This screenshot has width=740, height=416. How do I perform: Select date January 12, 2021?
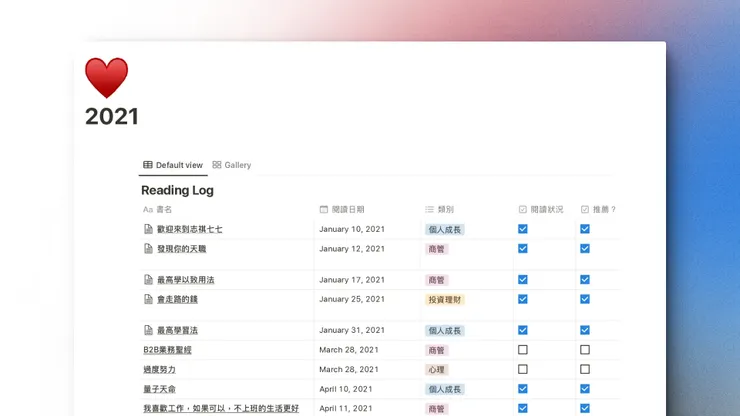click(x=352, y=248)
